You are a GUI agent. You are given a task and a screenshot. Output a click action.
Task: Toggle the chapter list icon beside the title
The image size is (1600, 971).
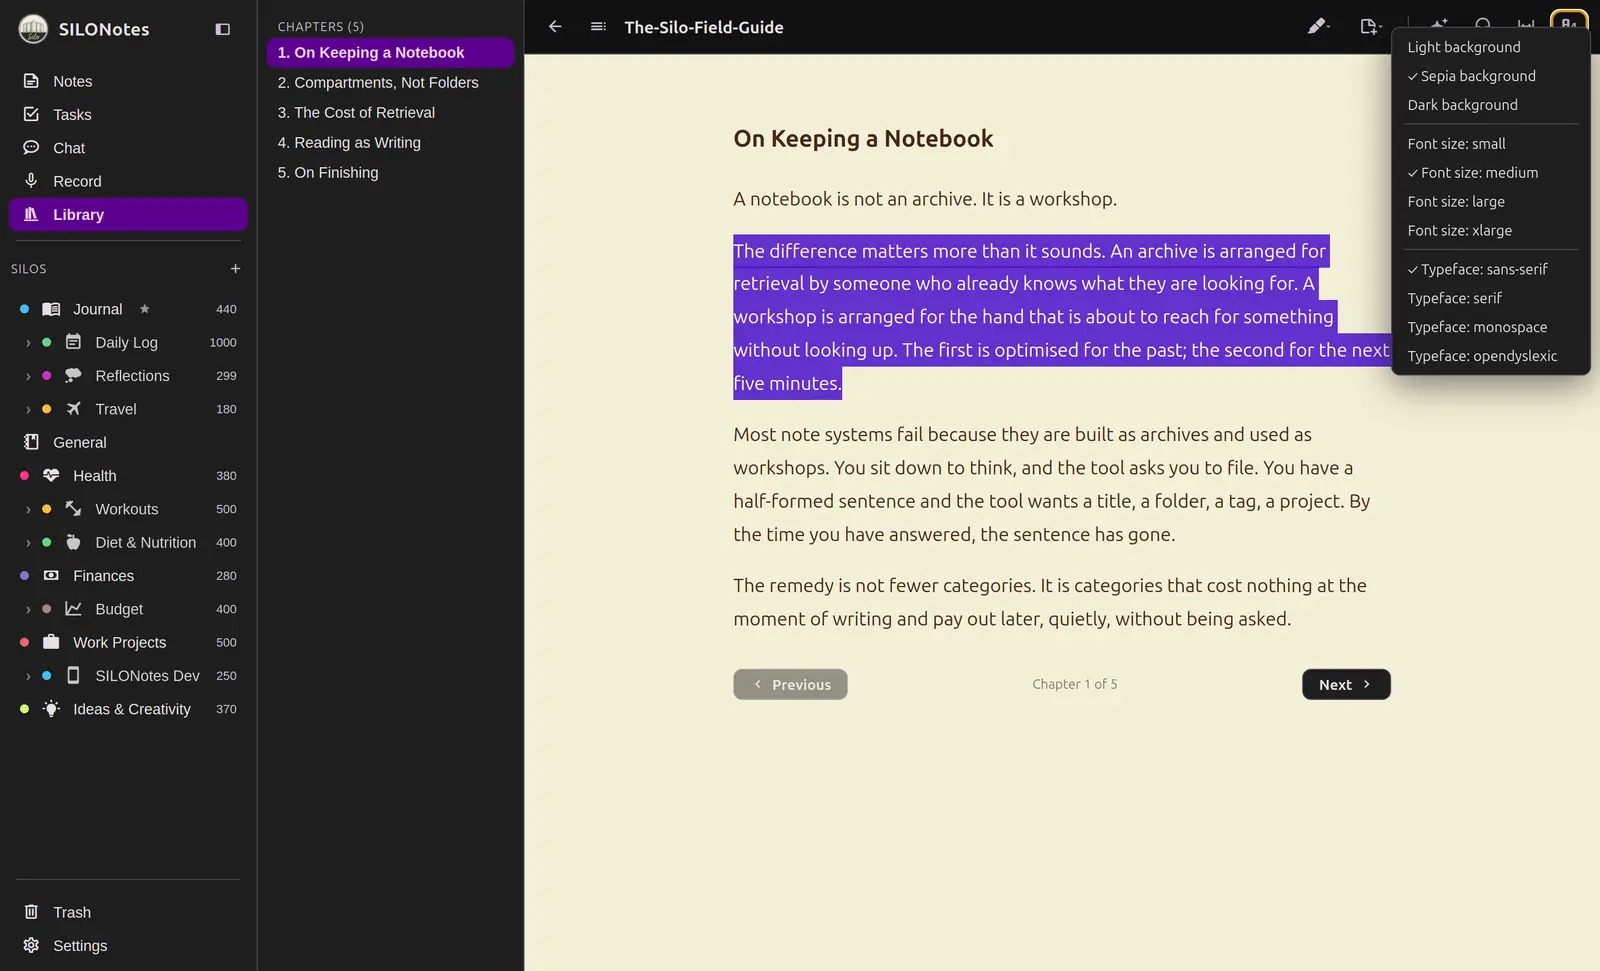tap(598, 27)
